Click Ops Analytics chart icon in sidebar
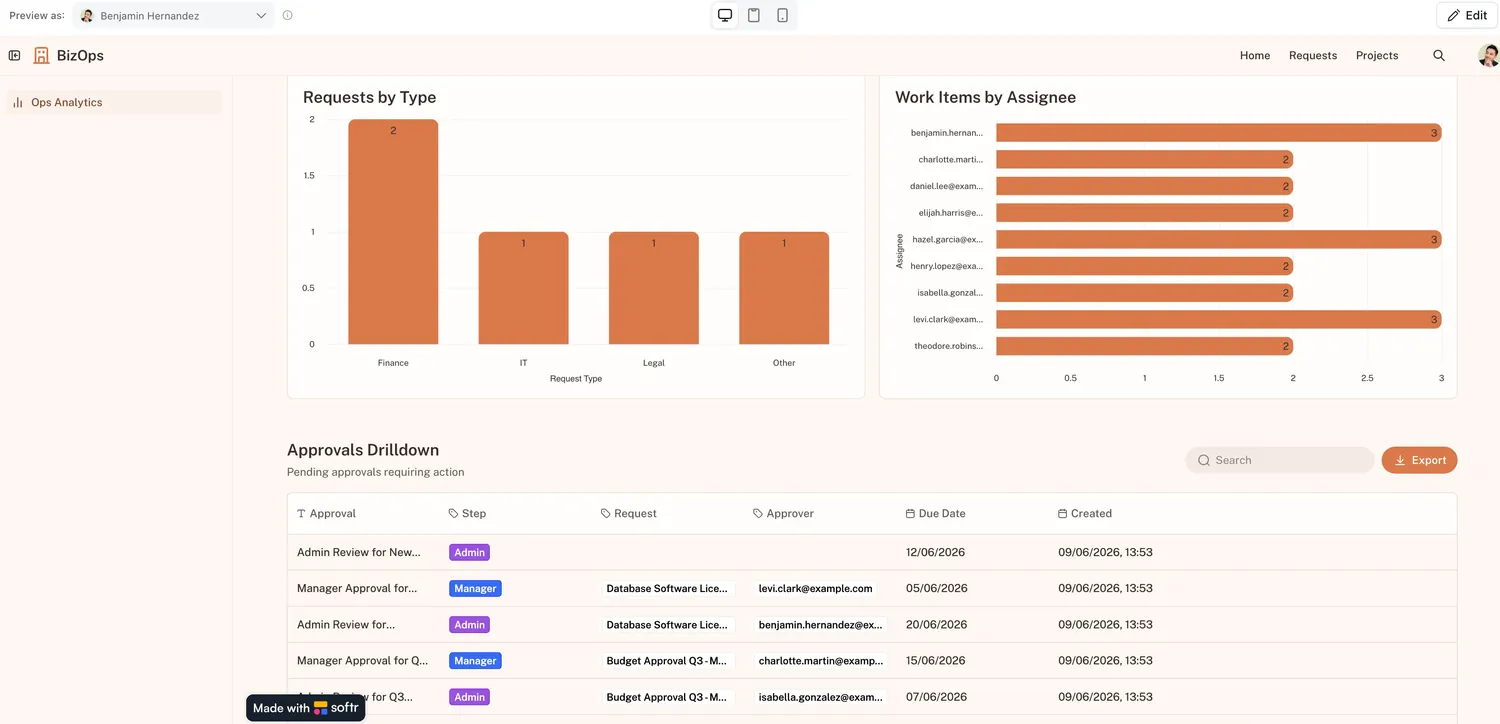The height and width of the screenshot is (724, 1500). click(x=18, y=102)
